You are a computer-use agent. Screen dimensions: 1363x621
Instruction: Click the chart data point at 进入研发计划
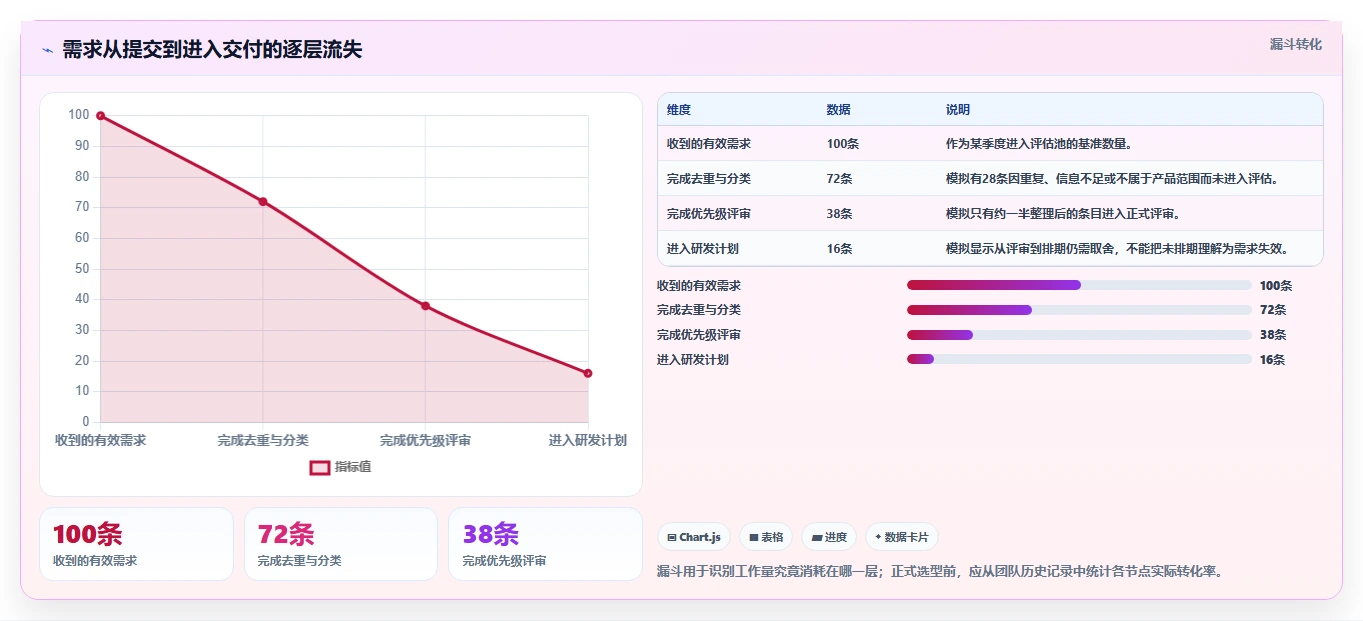pyautogui.click(x=588, y=373)
